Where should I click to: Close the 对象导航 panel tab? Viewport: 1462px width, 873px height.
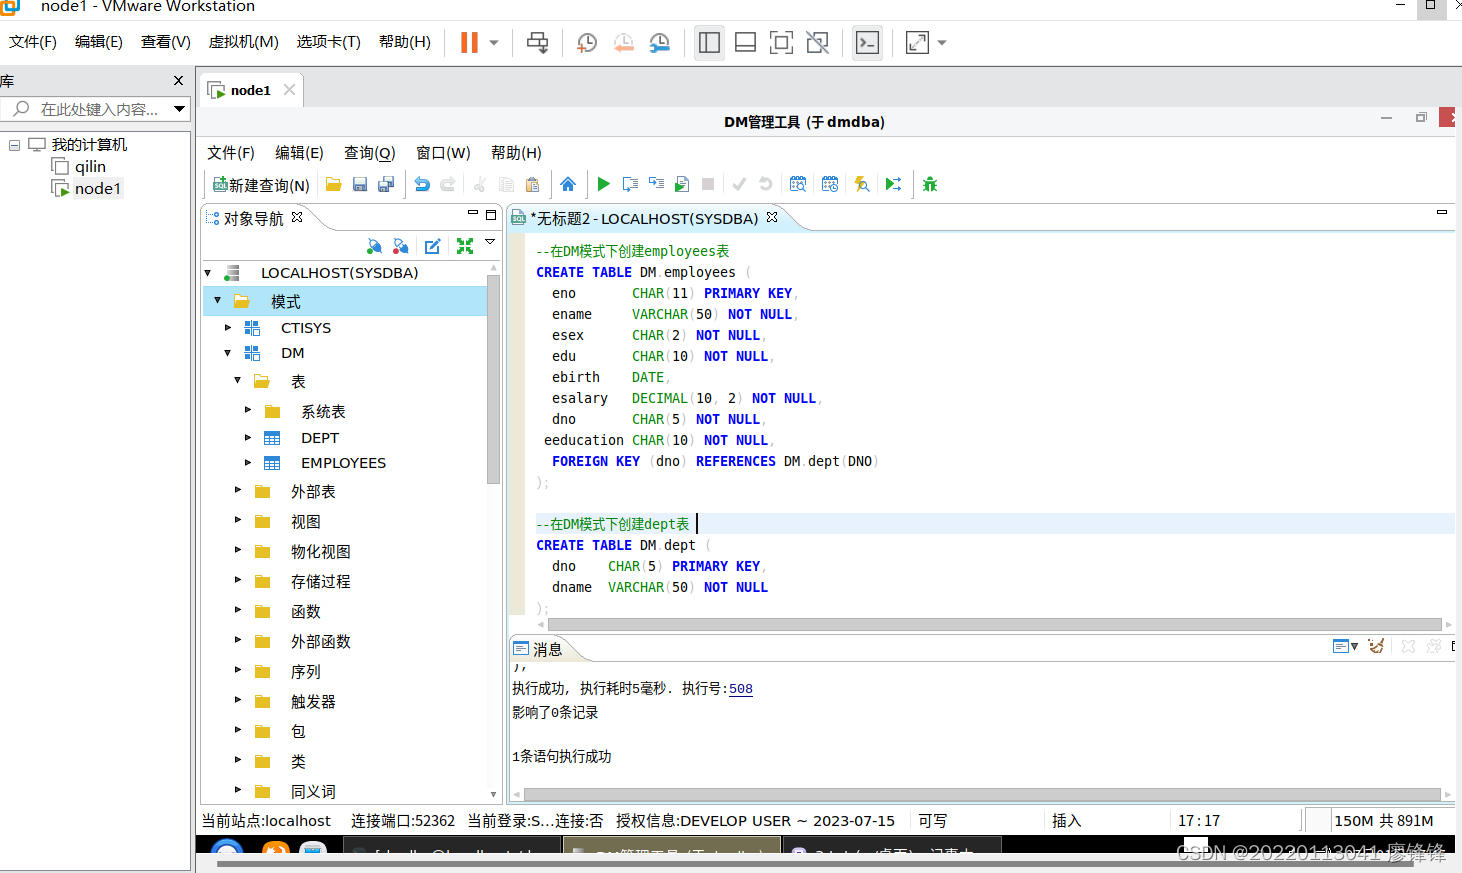pyautogui.click(x=297, y=216)
